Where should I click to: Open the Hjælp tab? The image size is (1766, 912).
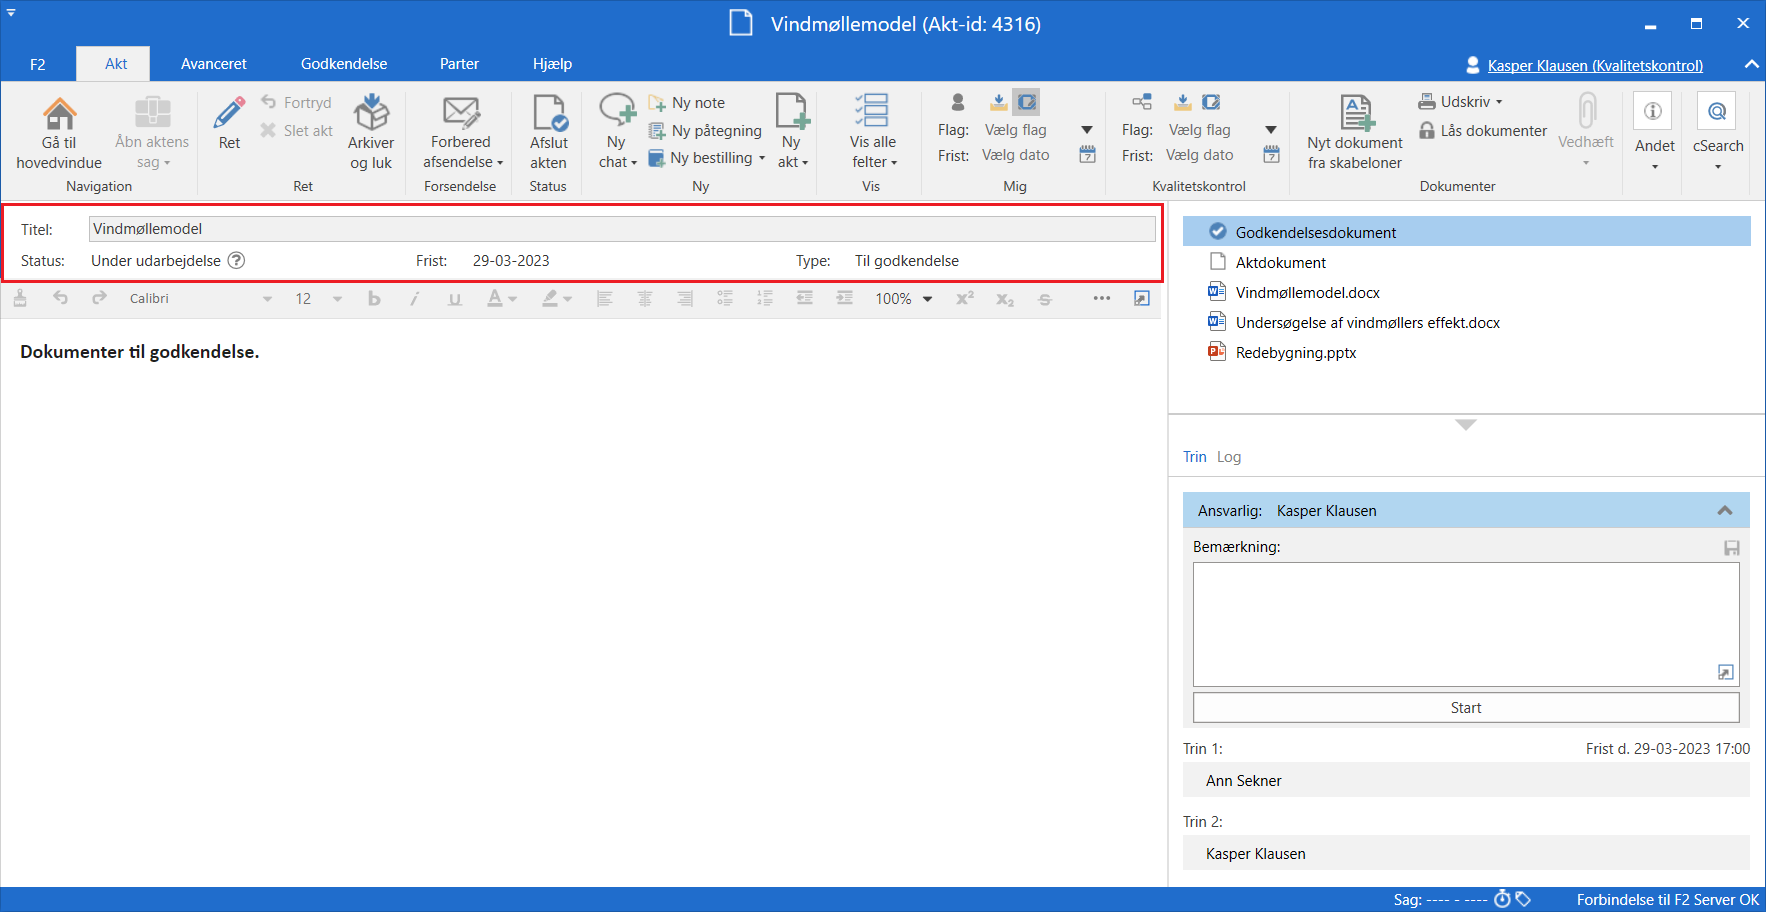coord(552,64)
